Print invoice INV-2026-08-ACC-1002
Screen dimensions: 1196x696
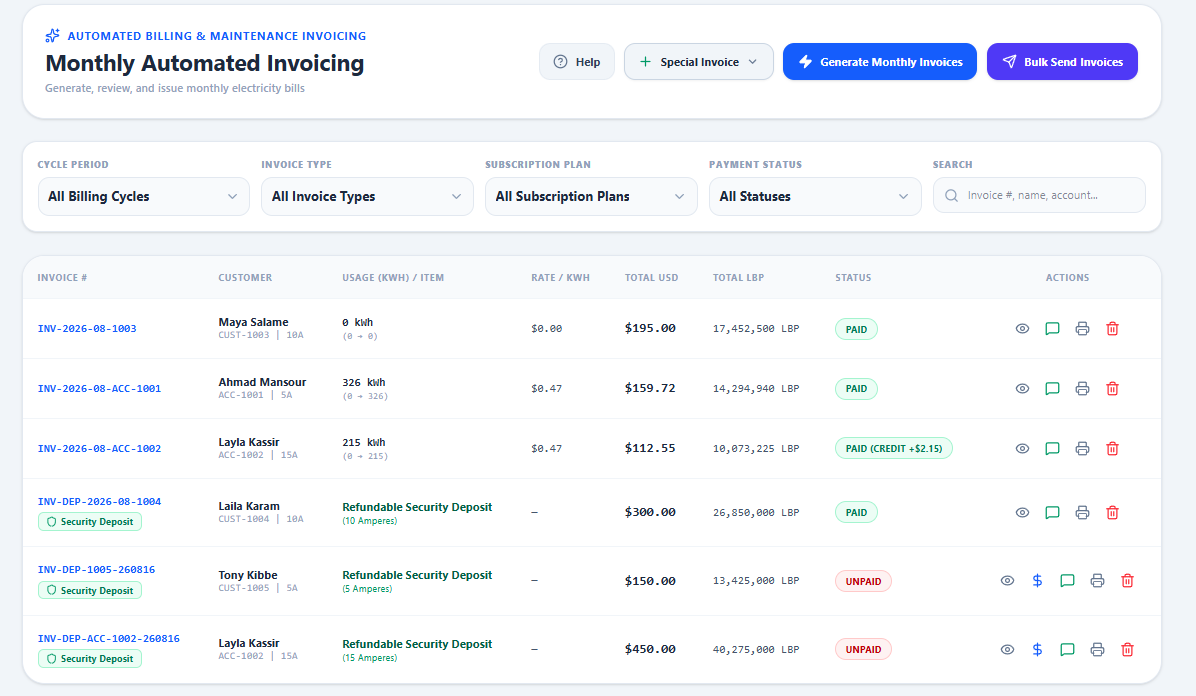coord(1082,449)
